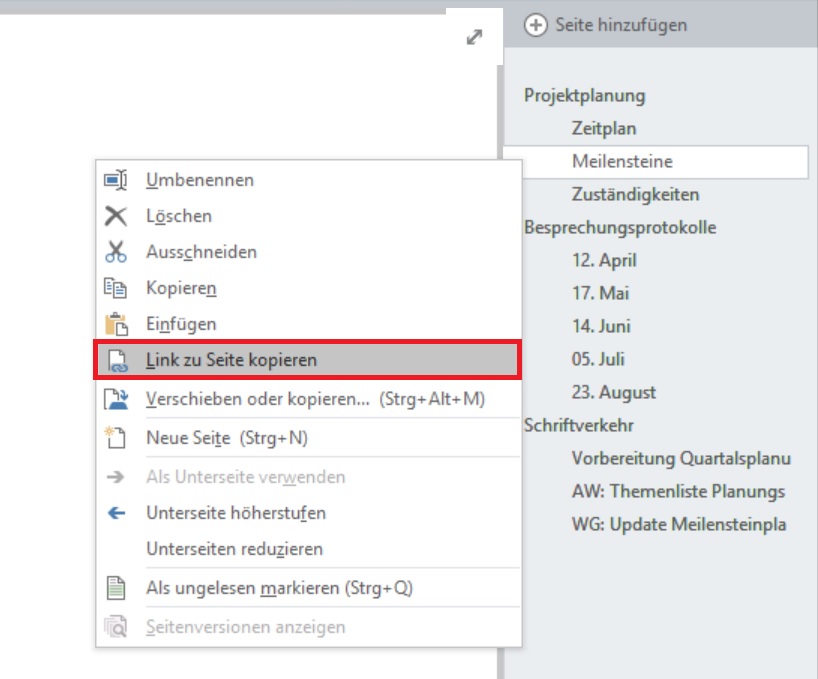Mark page via Als ungelesen markieren
The width and height of the screenshot is (818, 679).
tap(279, 588)
